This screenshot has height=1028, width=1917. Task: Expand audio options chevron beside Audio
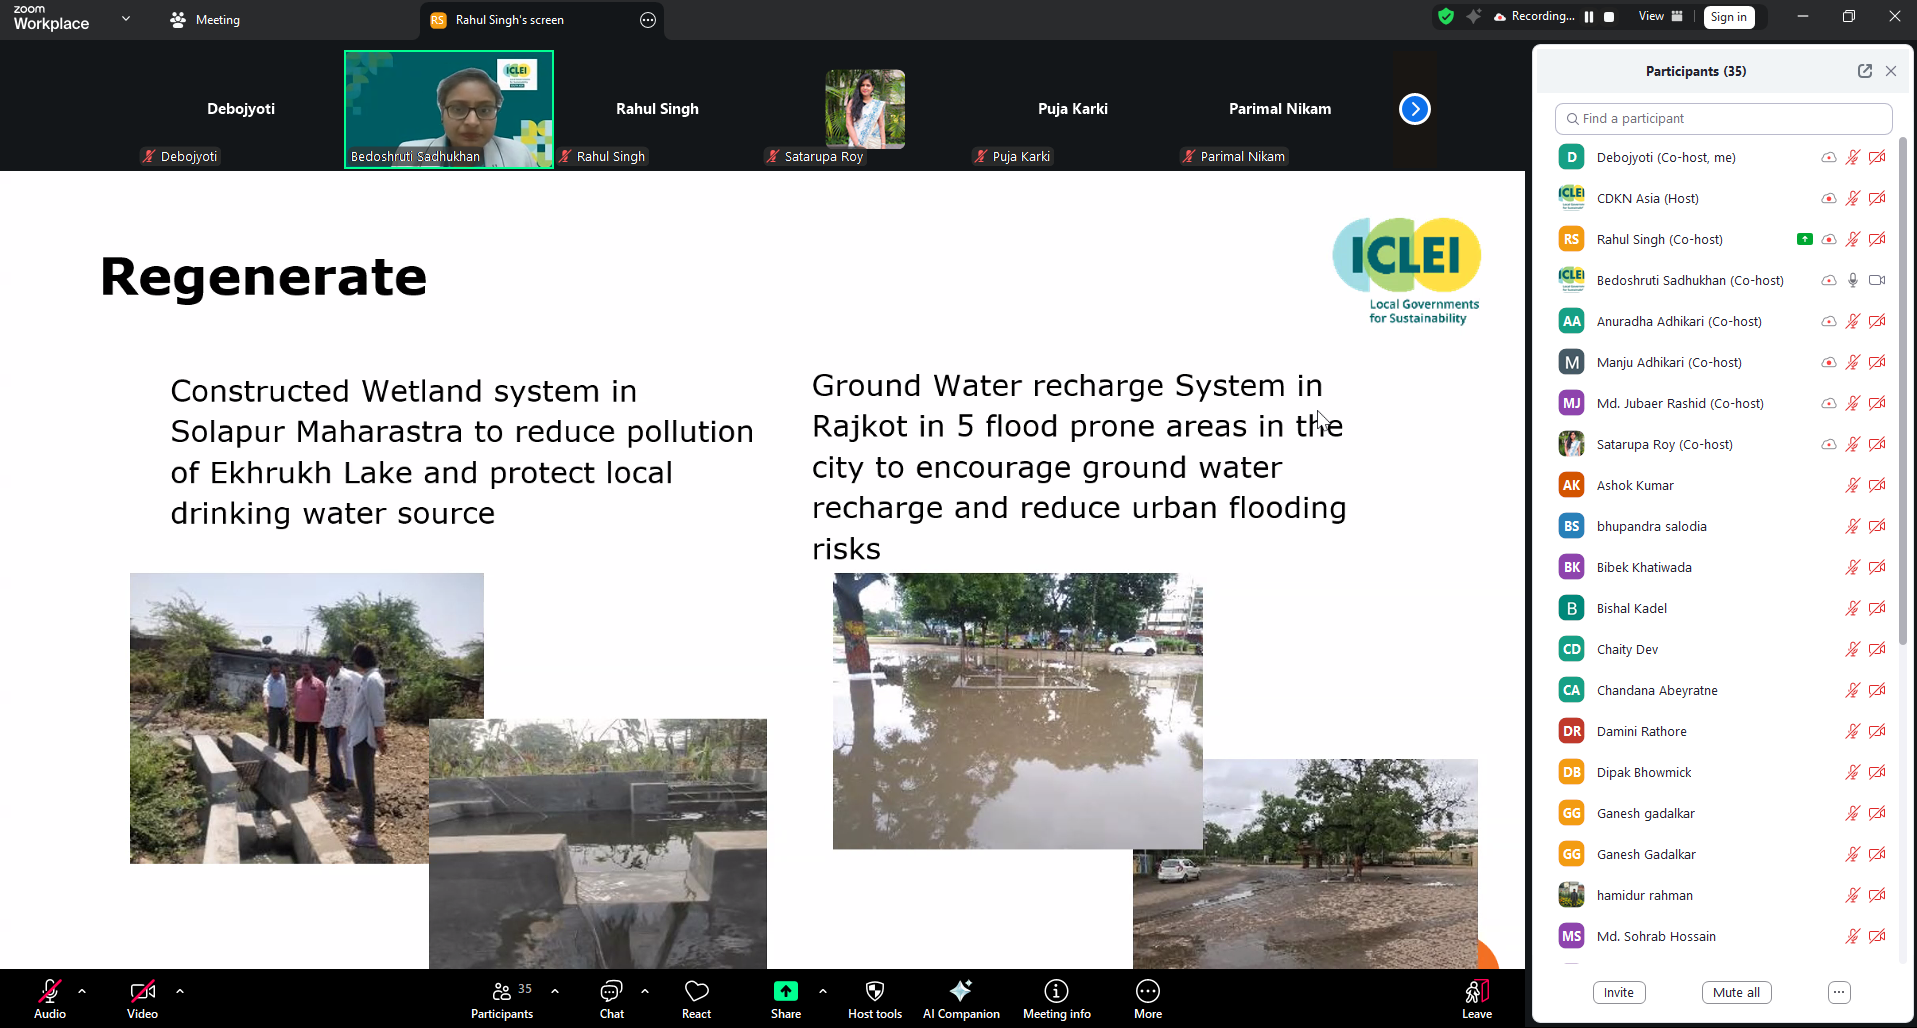click(x=82, y=991)
